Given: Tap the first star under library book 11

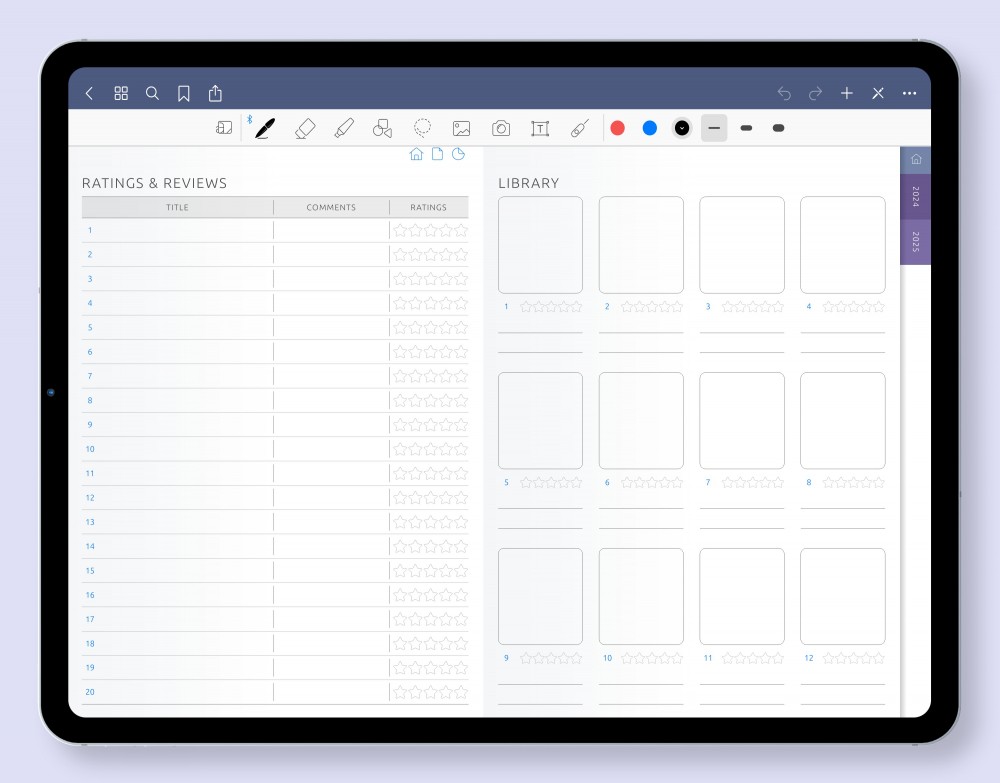Looking at the screenshot, I should [728, 659].
